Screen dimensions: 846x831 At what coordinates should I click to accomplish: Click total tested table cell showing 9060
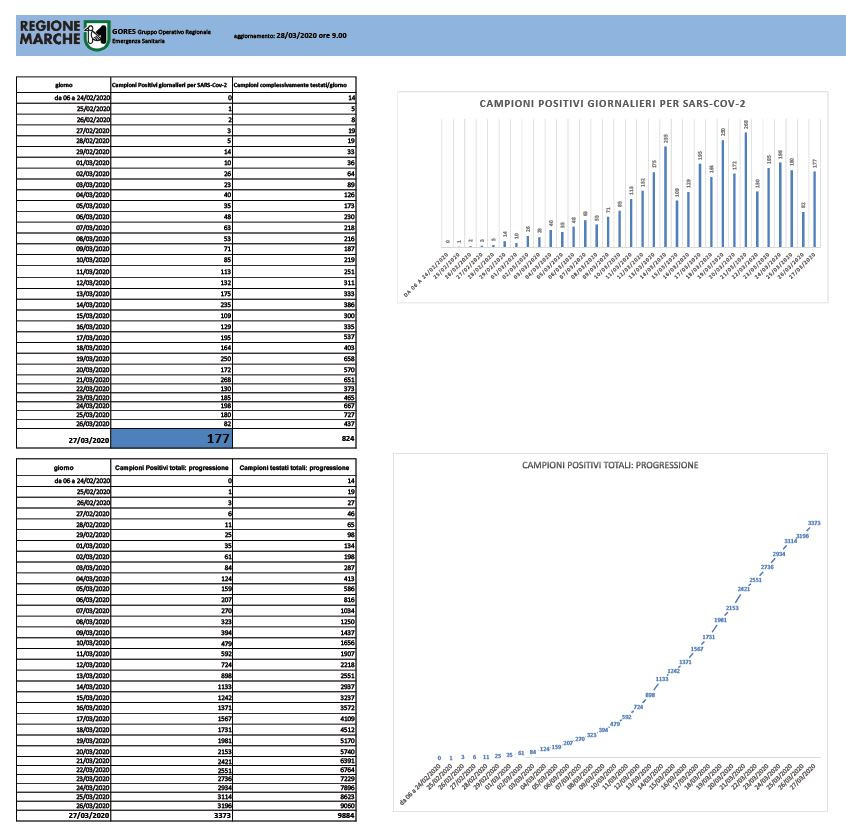(x=294, y=806)
